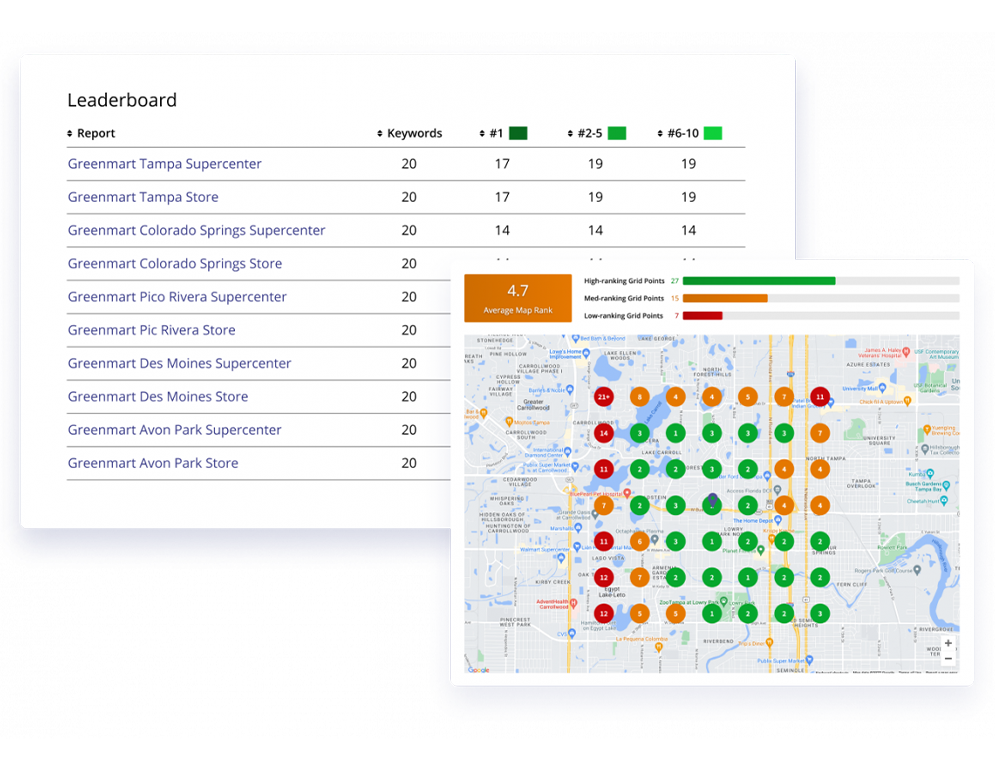Image resolution: width=995 pixels, height=771 pixels.
Task: Click the purple location pin on the map
Action: coord(712,499)
